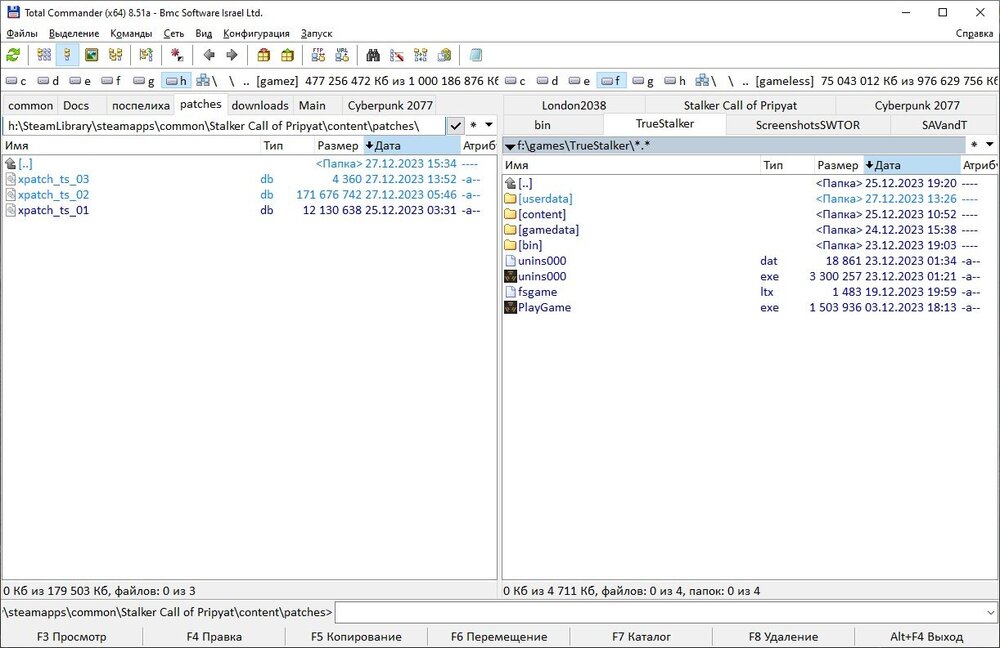Viewport: 1000px width, 648px height.
Task: Toggle thumbnails view mode in toolbar
Action: pos(91,55)
